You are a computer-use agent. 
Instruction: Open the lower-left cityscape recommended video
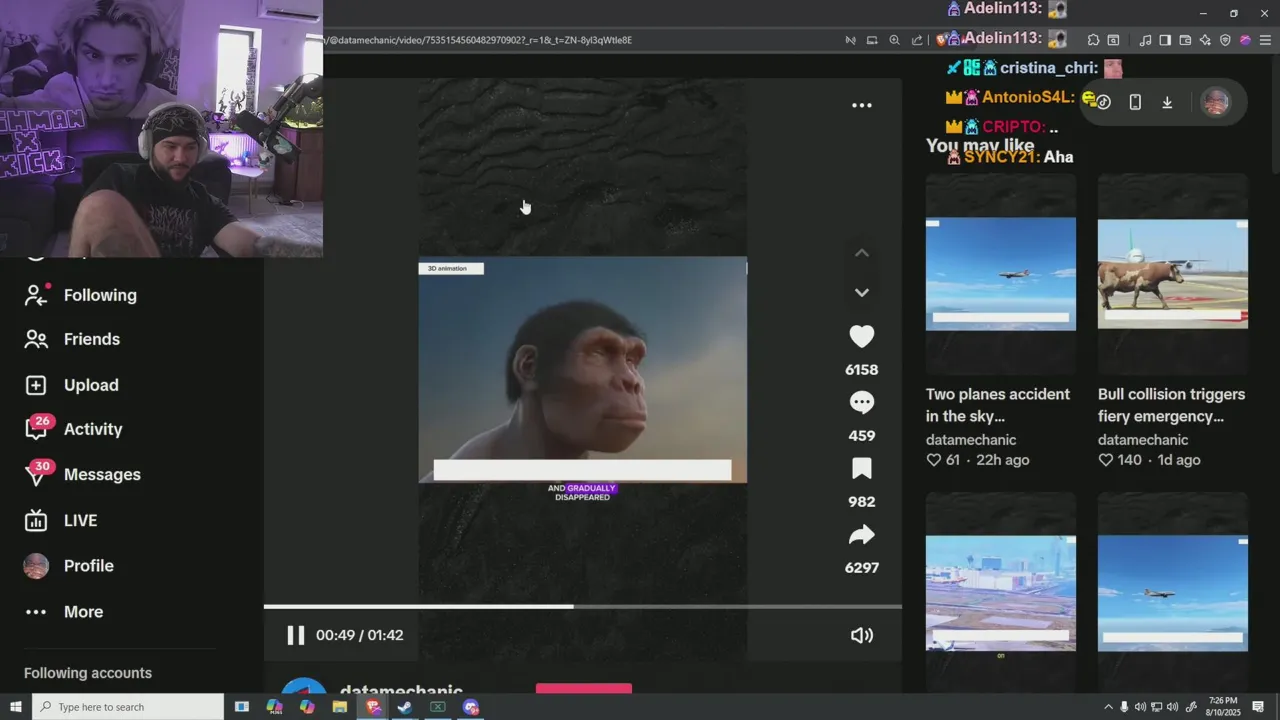pos(1001,591)
